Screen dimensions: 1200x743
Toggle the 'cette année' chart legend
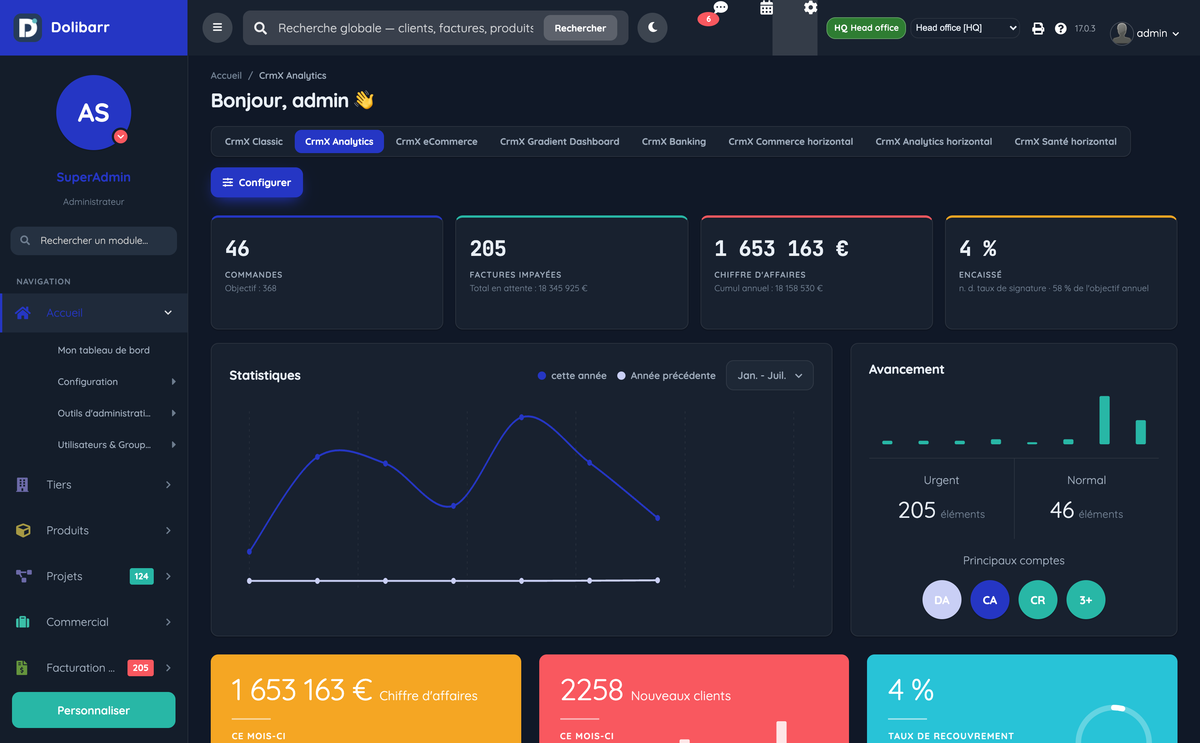572,376
